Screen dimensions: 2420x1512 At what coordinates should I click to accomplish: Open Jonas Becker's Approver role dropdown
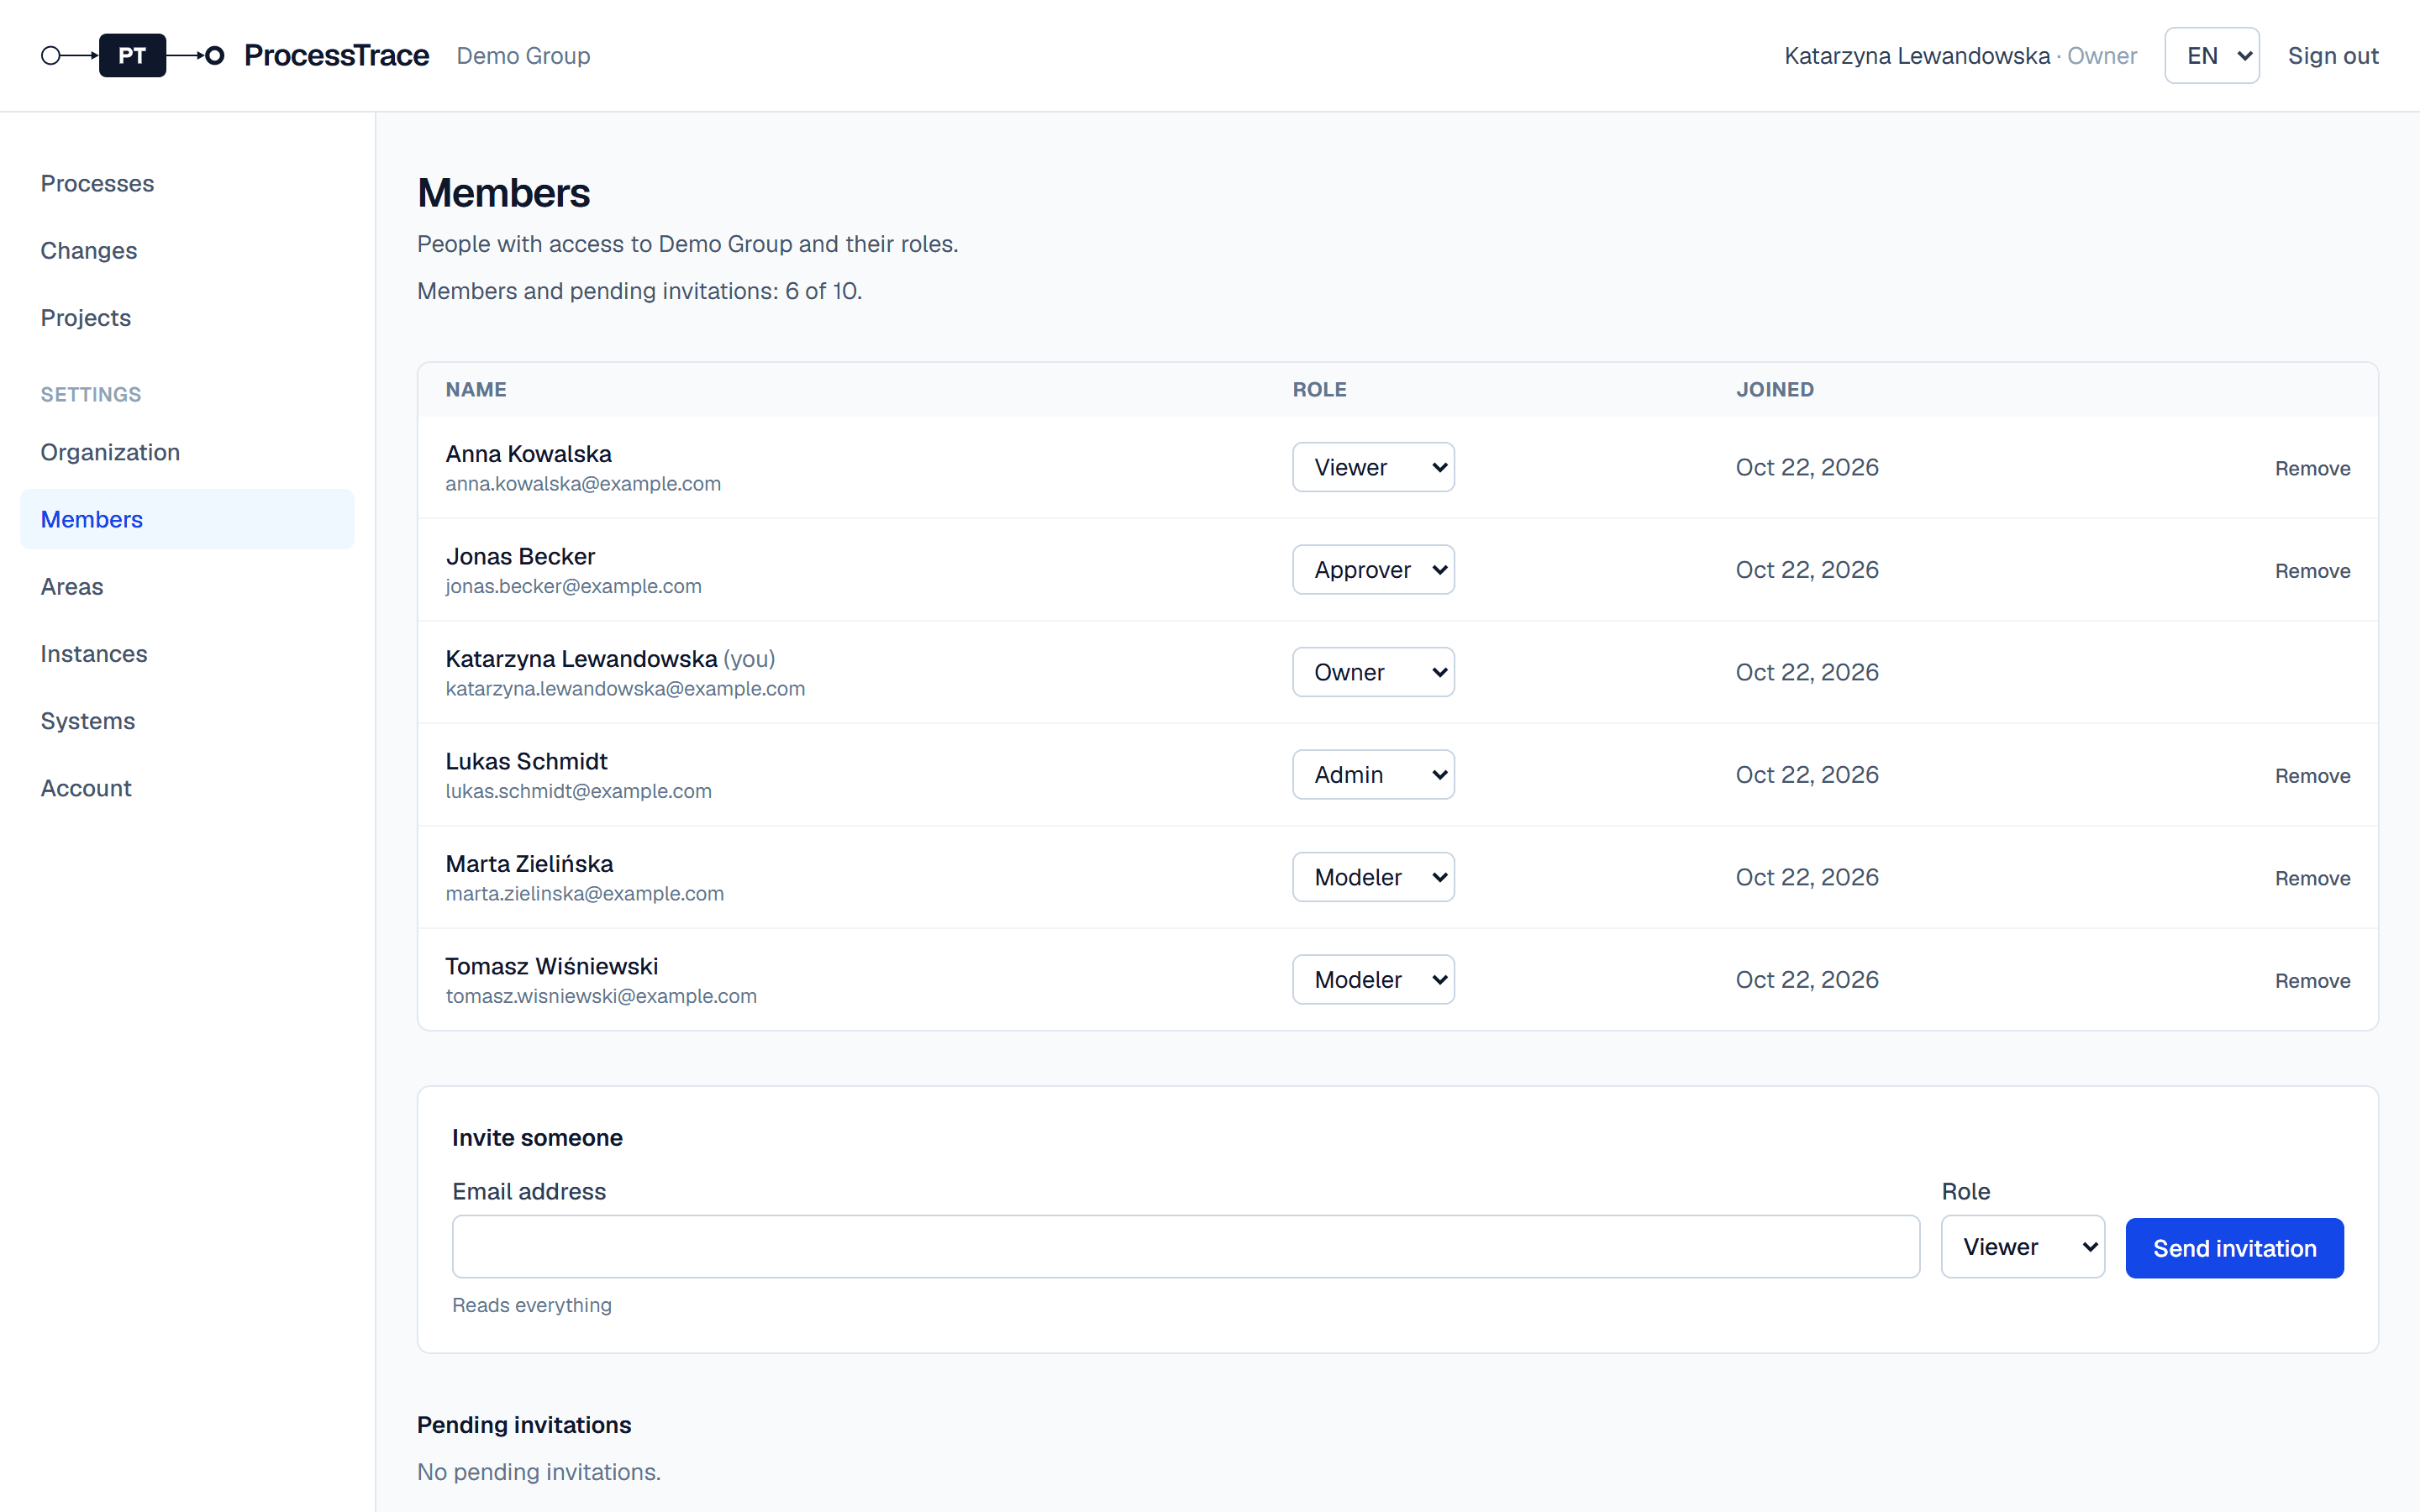pos(1373,570)
